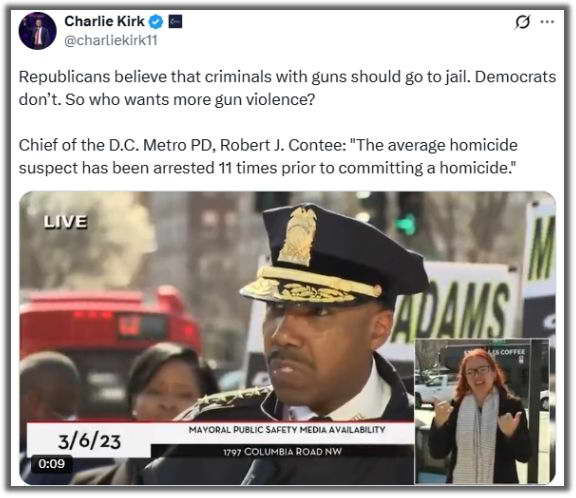Click the Grok slashed-circle icon
The height and width of the screenshot is (498, 576).
pos(522,22)
